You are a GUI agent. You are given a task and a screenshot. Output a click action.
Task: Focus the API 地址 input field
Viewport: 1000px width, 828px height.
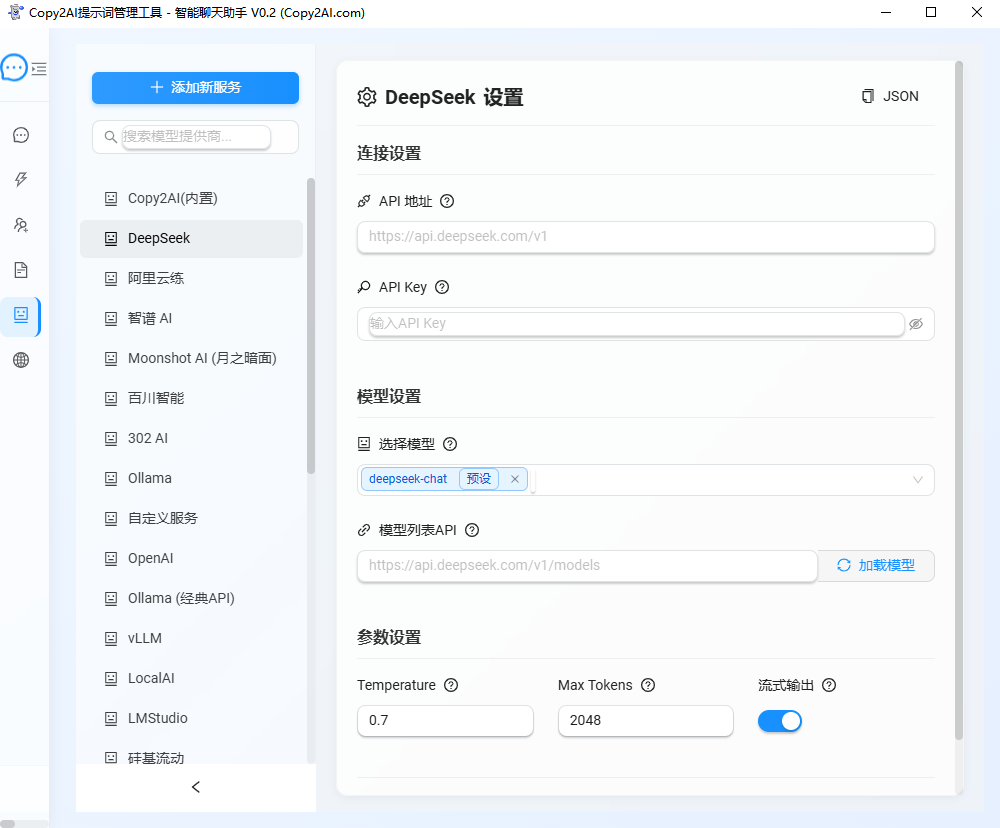point(645,237)
